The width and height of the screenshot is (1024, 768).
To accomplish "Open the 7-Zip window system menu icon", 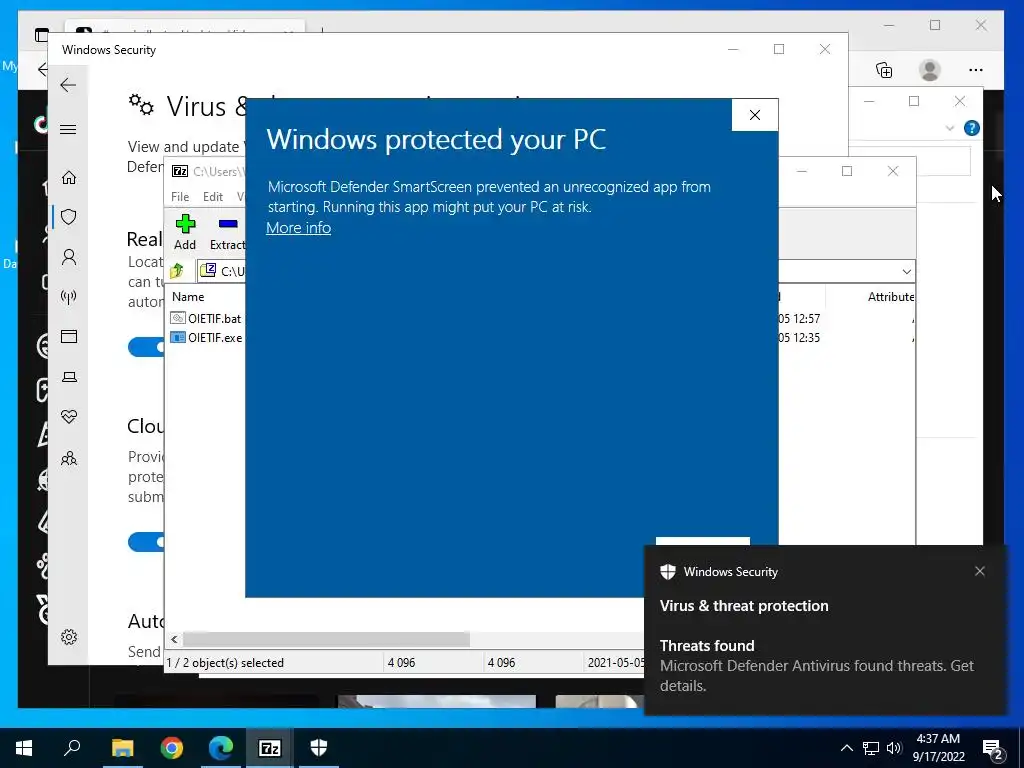I will click(180, 171).
